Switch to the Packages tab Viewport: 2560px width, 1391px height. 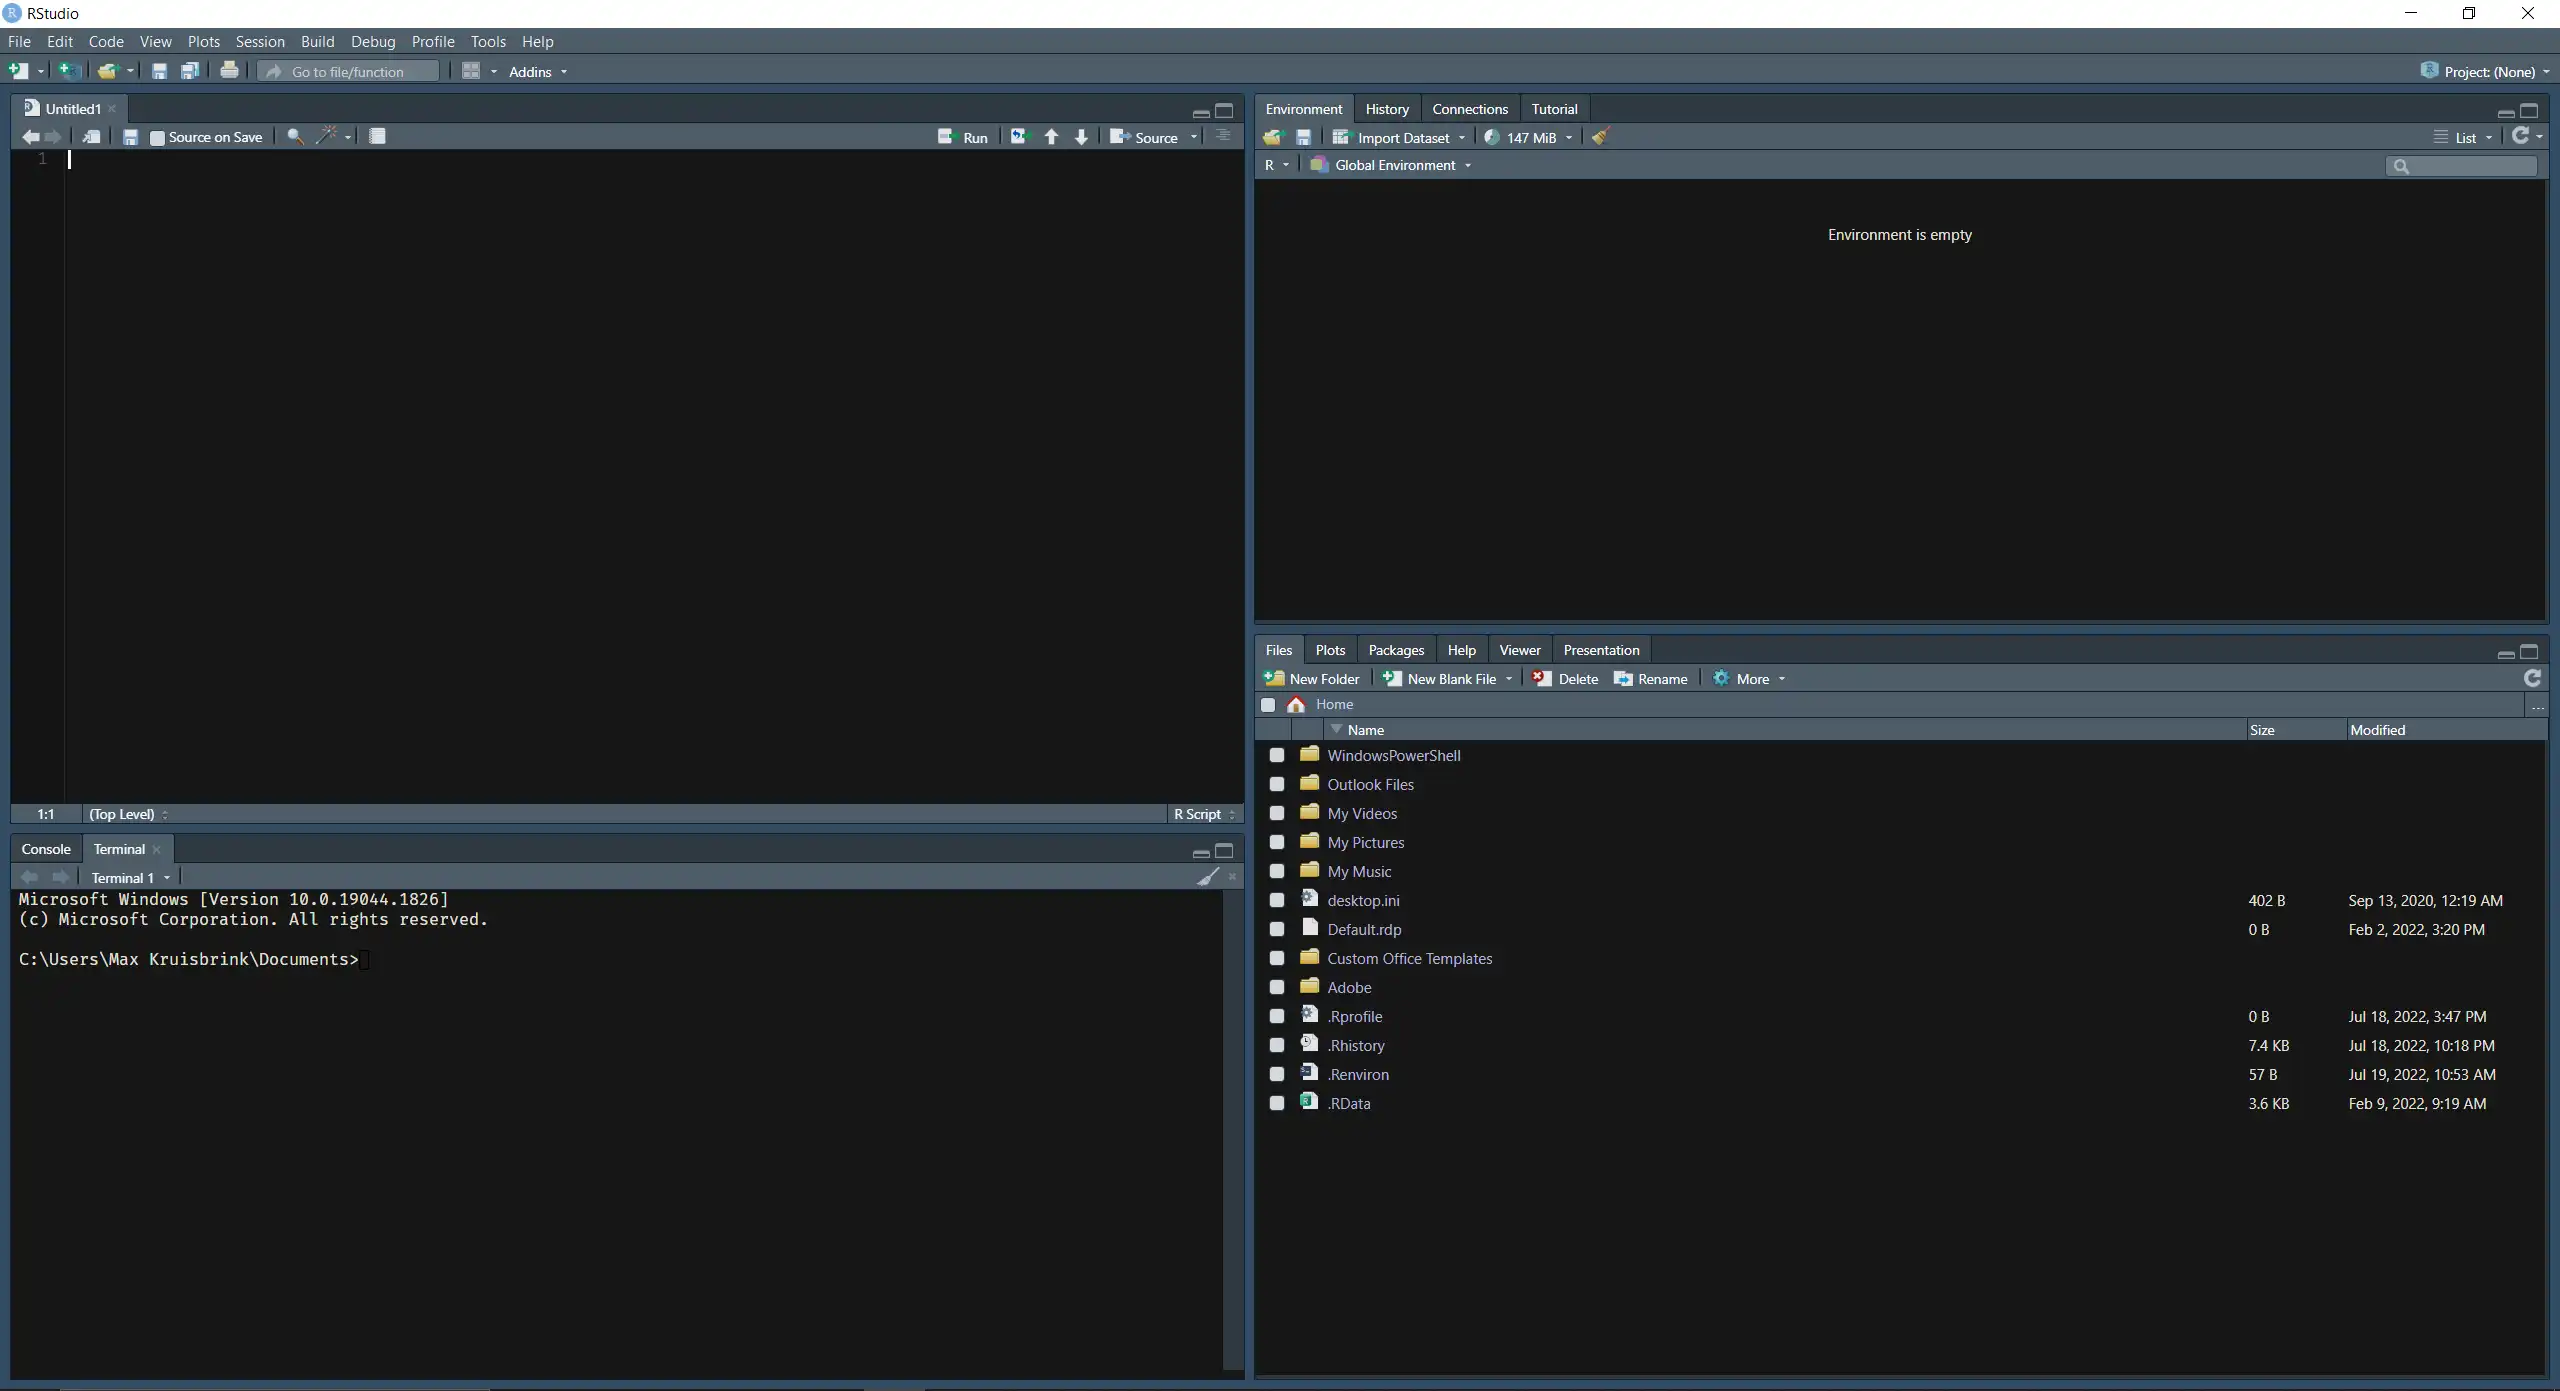point(1396,650)
